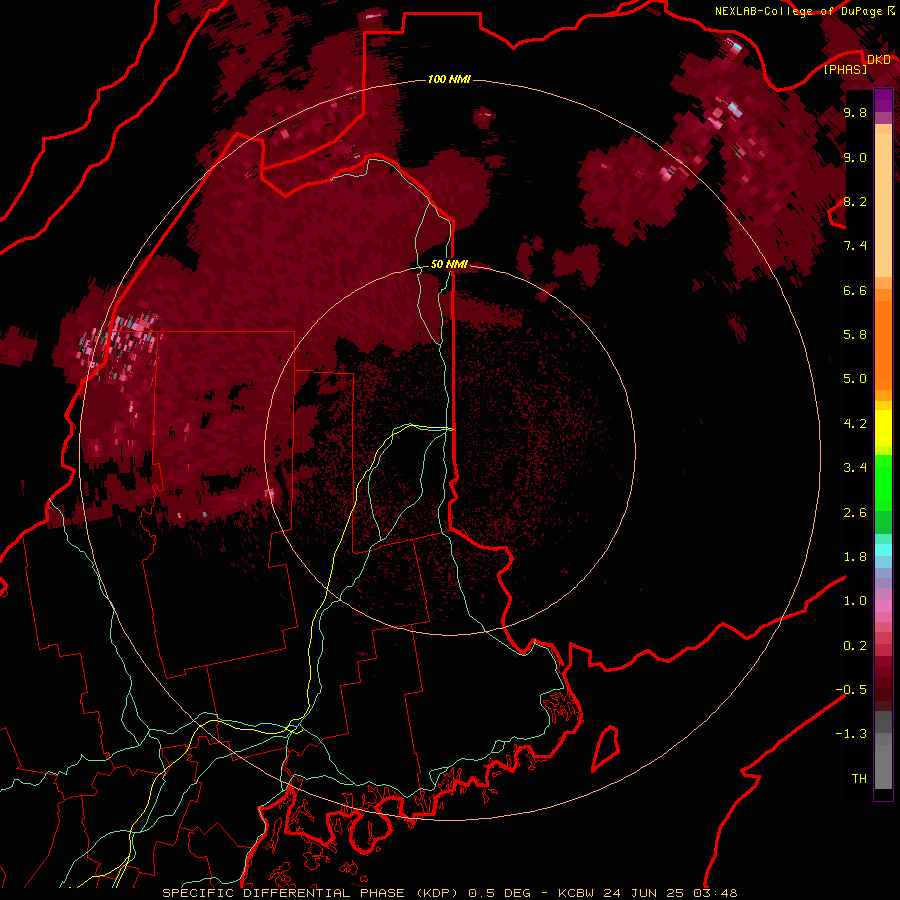This screenshot has width=900, height=900.
Task: Click the 9.8 value on color scale
Action: click(x=855, y=112)
